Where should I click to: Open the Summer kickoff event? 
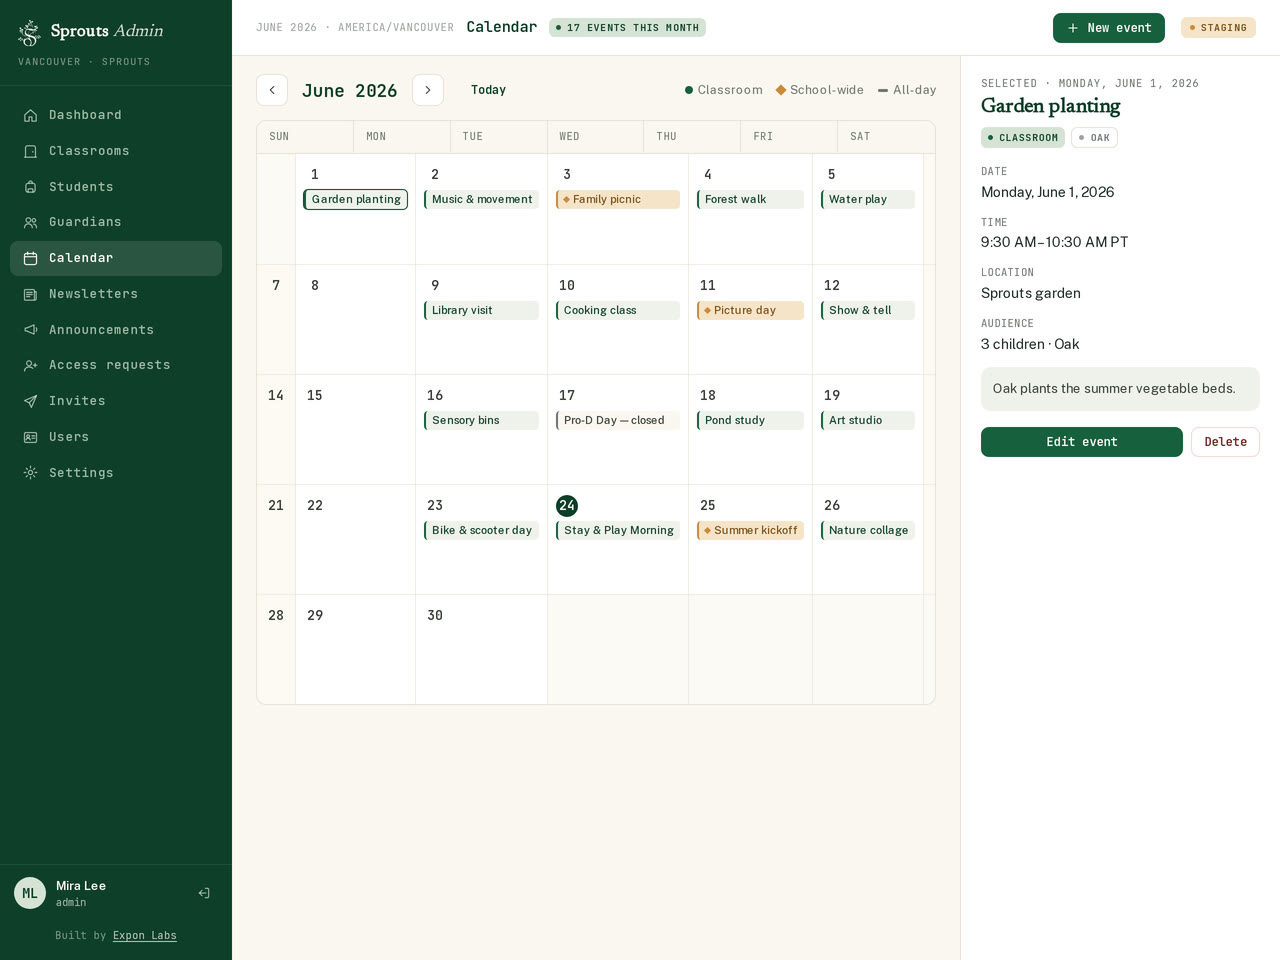(750, 531)
